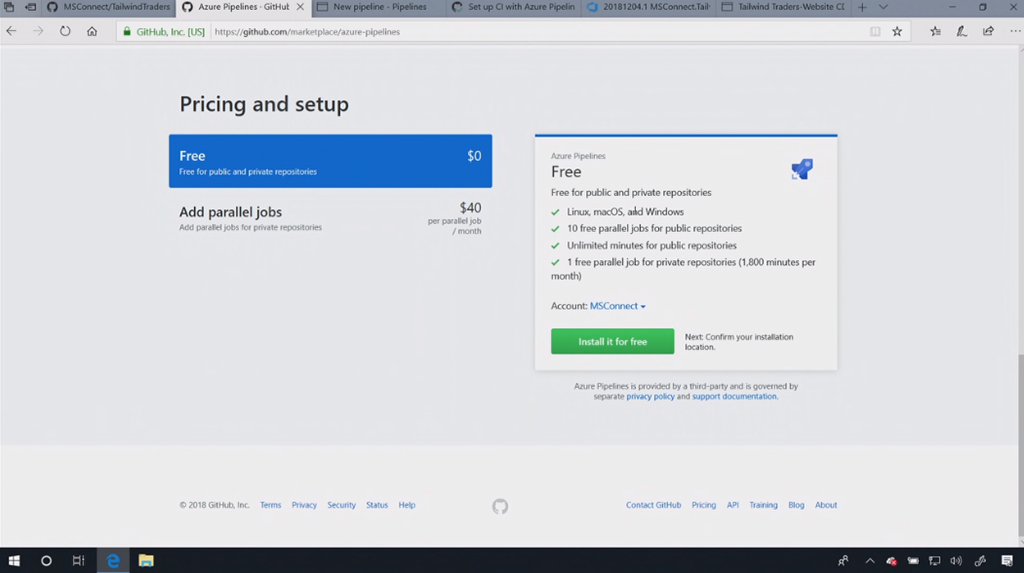
Task: Open Windows Ink Workspace tray icon
Action: tap(980, 561)
